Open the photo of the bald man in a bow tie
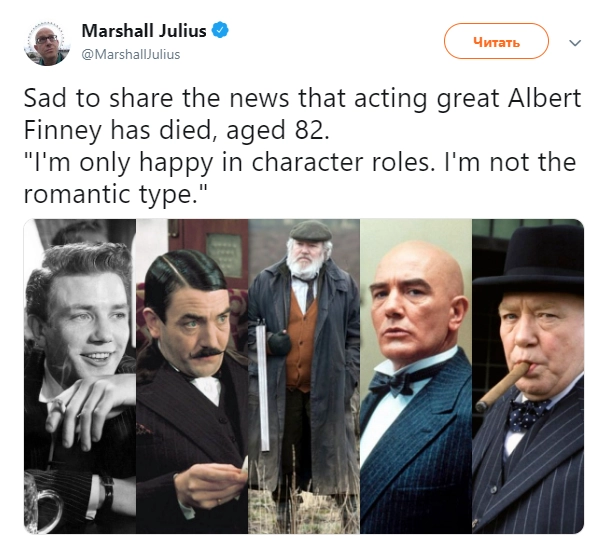The image size is (600, 547). coord(416,376)
